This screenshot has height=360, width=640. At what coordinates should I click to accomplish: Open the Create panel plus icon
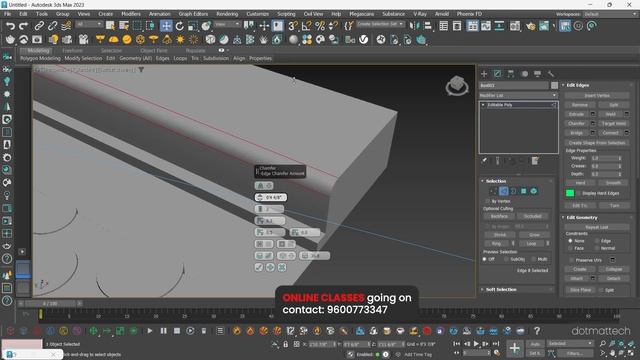click(x=484, y=74)
